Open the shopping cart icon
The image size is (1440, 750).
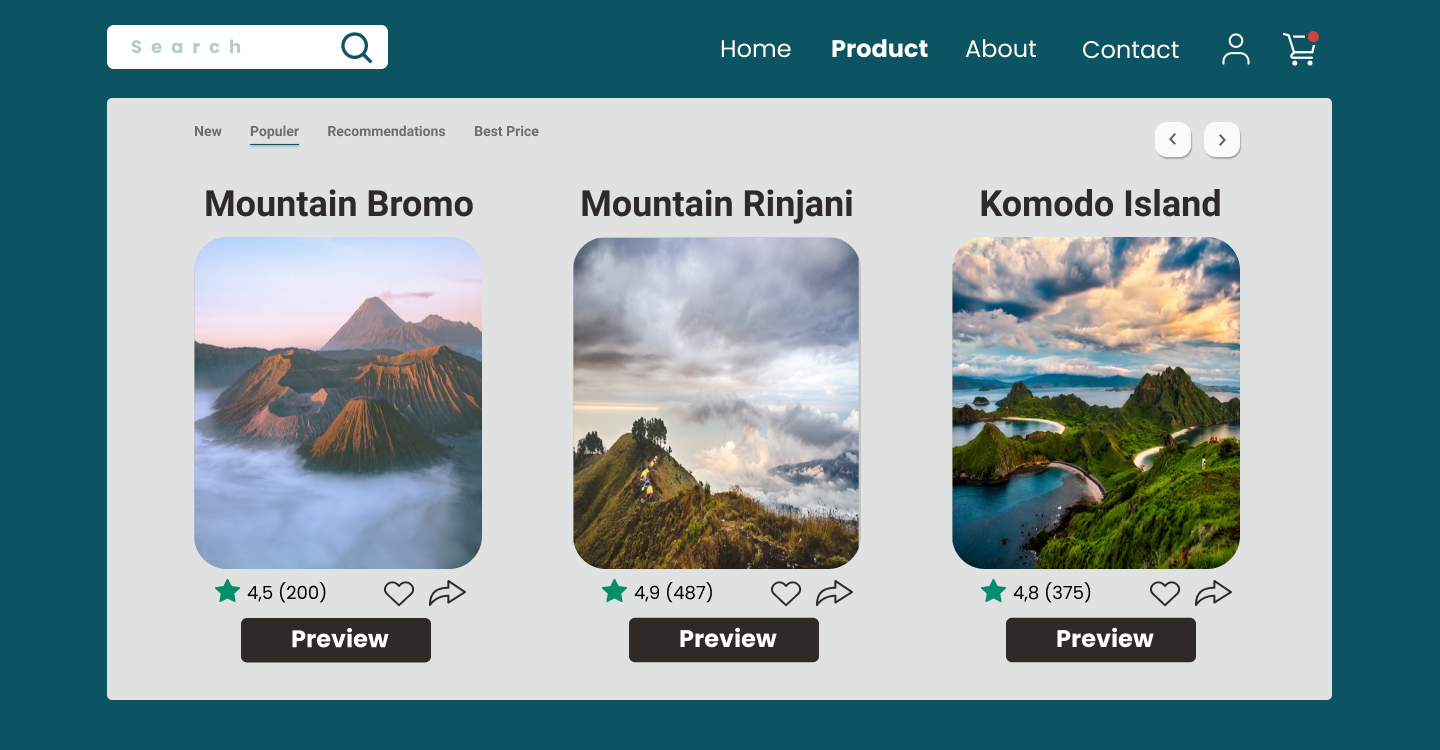point(1300,49)
